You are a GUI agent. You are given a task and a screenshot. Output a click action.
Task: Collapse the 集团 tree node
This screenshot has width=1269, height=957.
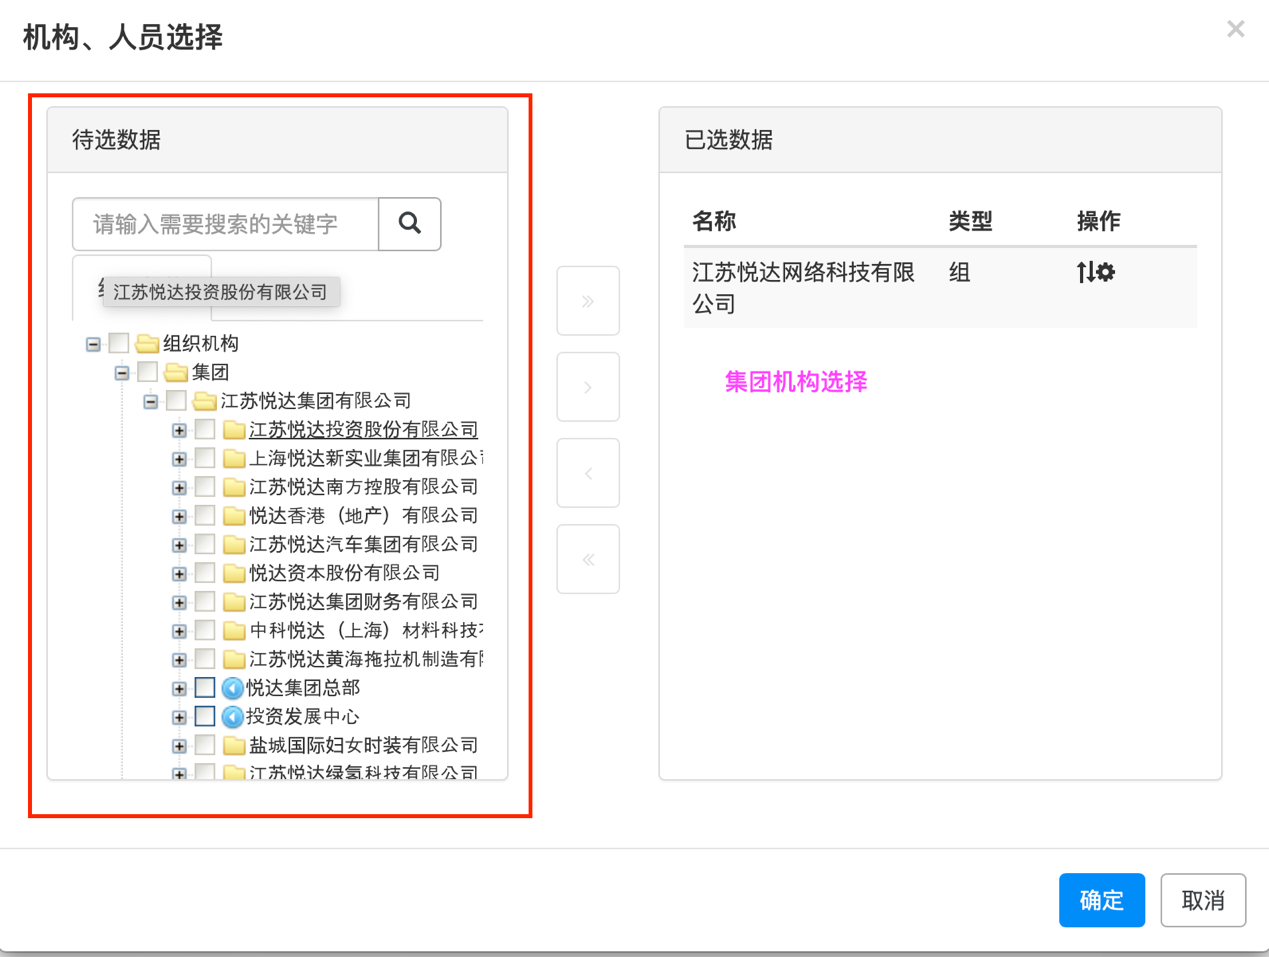(120, 372)
